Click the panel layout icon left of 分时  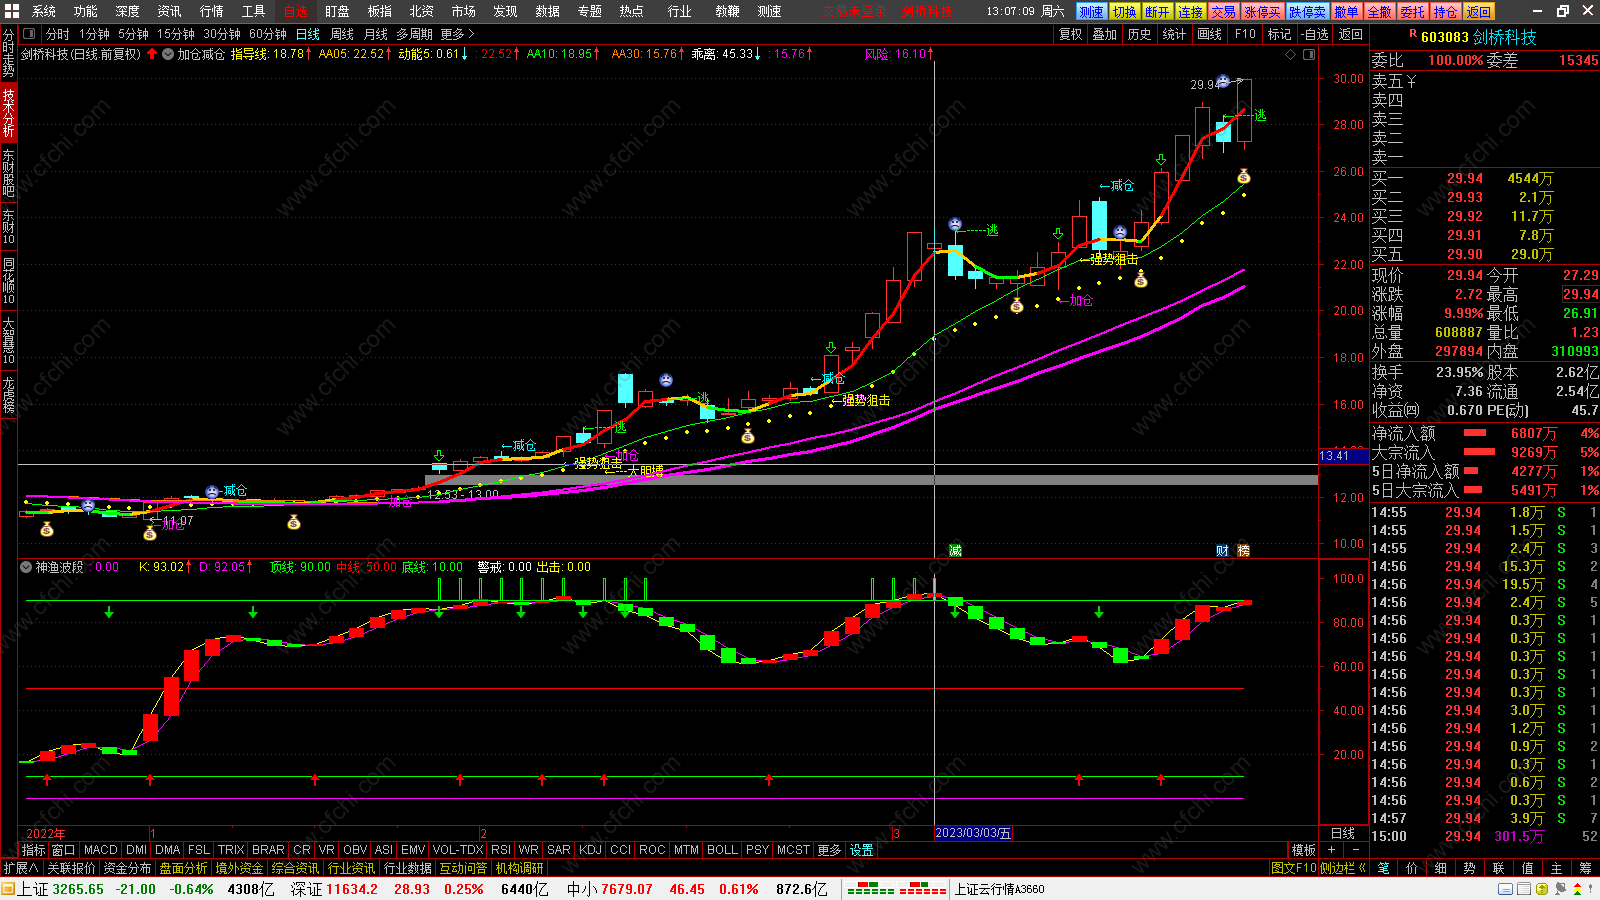coord(29,34)
